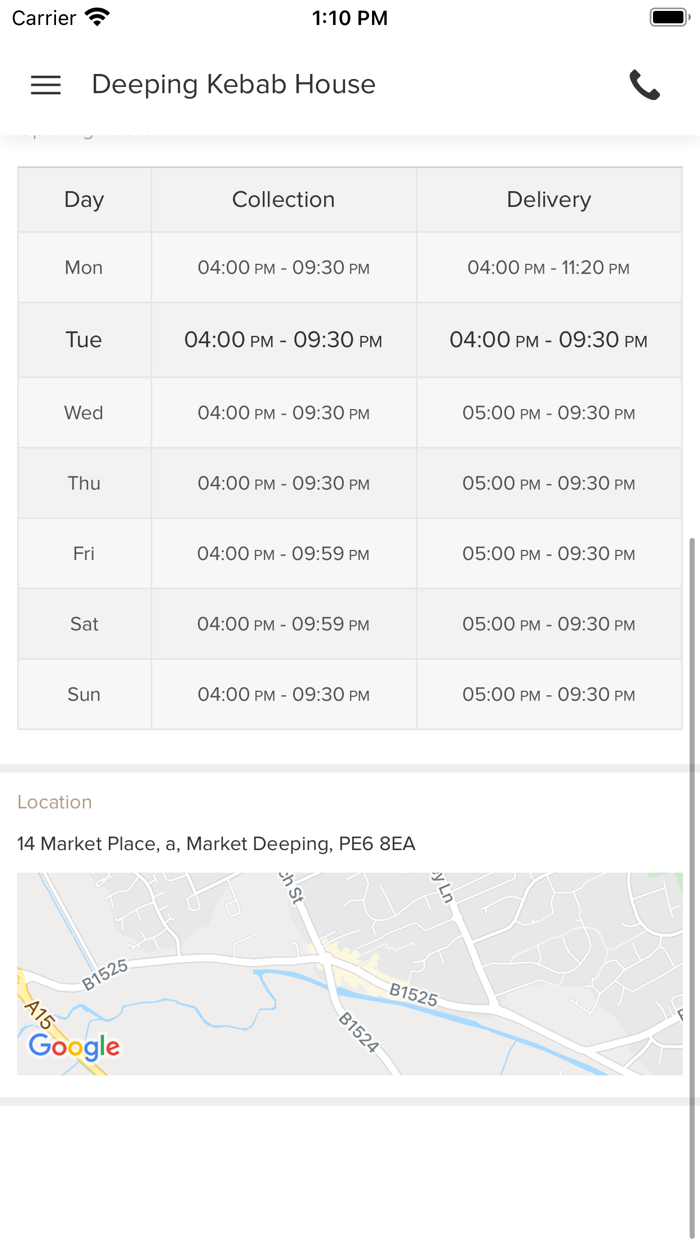Viewport: 700px width, 1244px height.
Task: Tap the Location section label
Action: click(54, 802)
